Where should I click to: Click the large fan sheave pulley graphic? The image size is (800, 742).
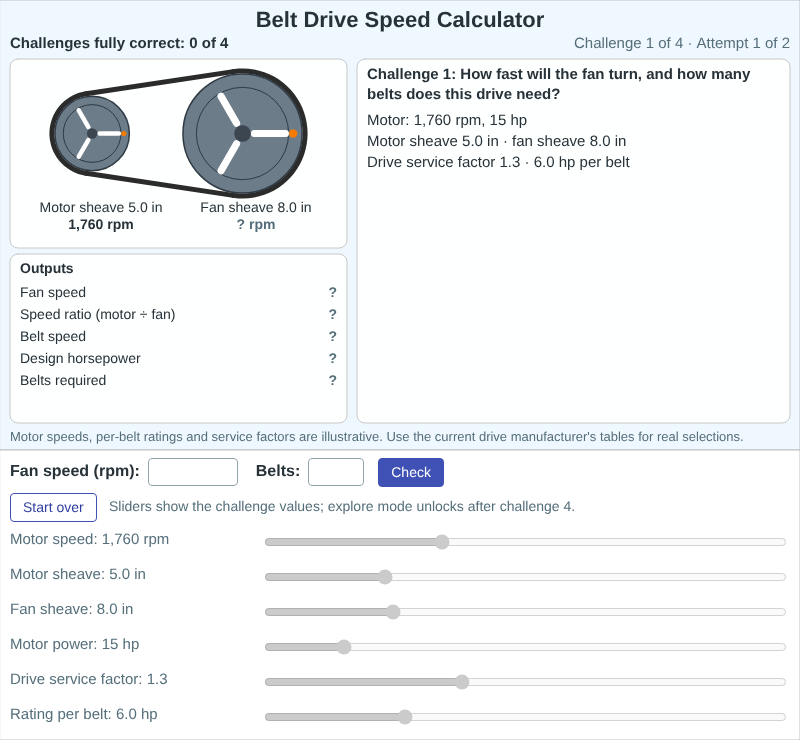tap(242, 134)
